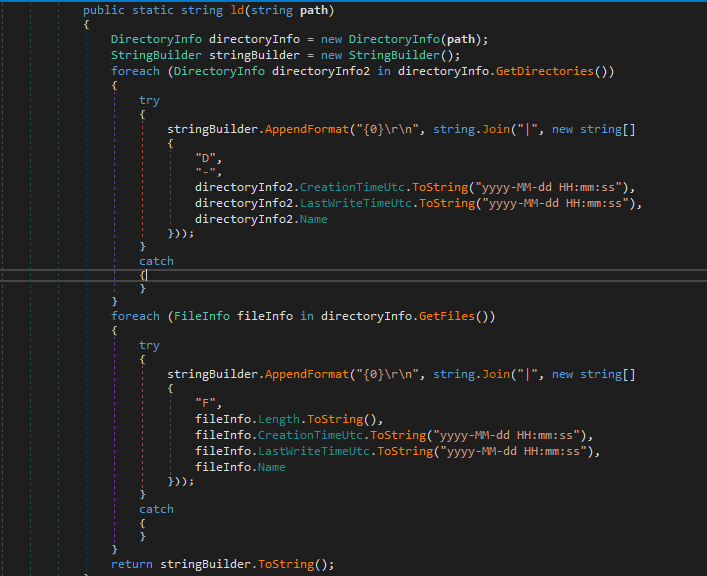Screen dimensions: 707x576
Task: Click the 'return' keyword
Action: (132, 564)
